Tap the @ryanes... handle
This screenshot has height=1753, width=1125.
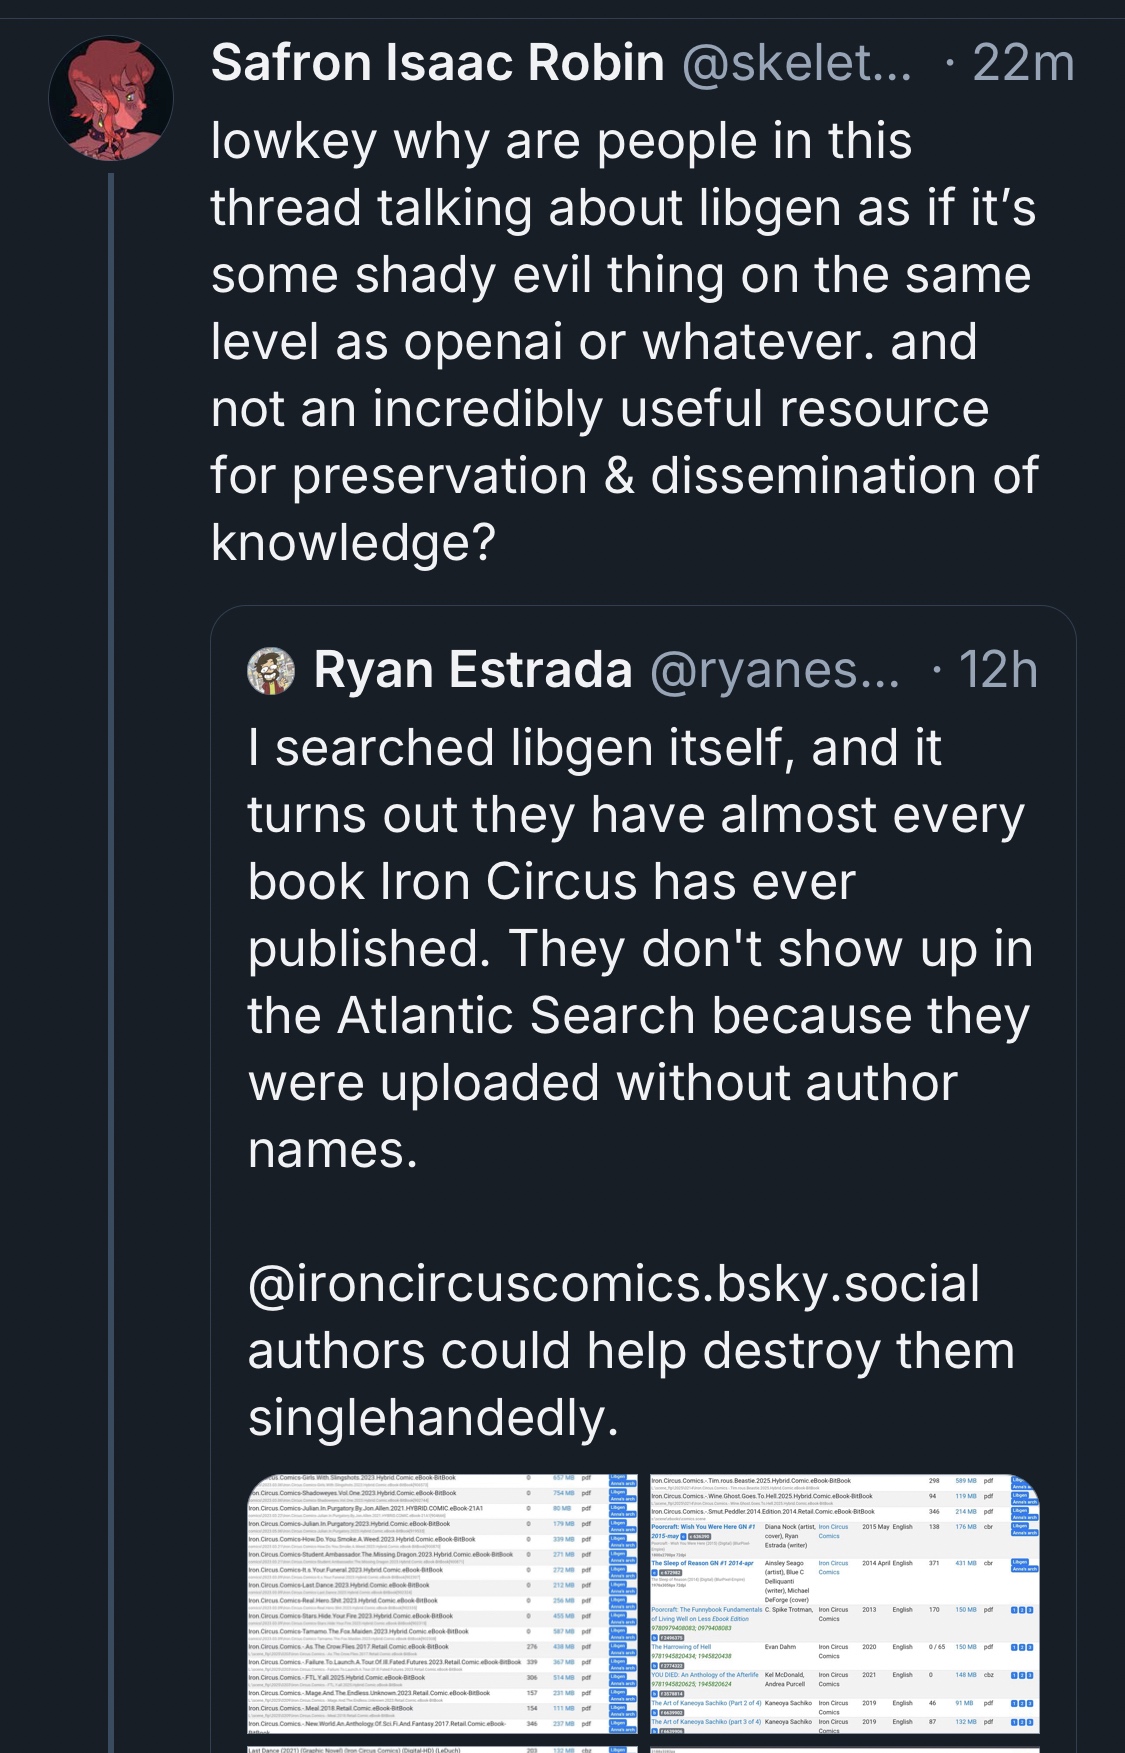click(775, 669)
